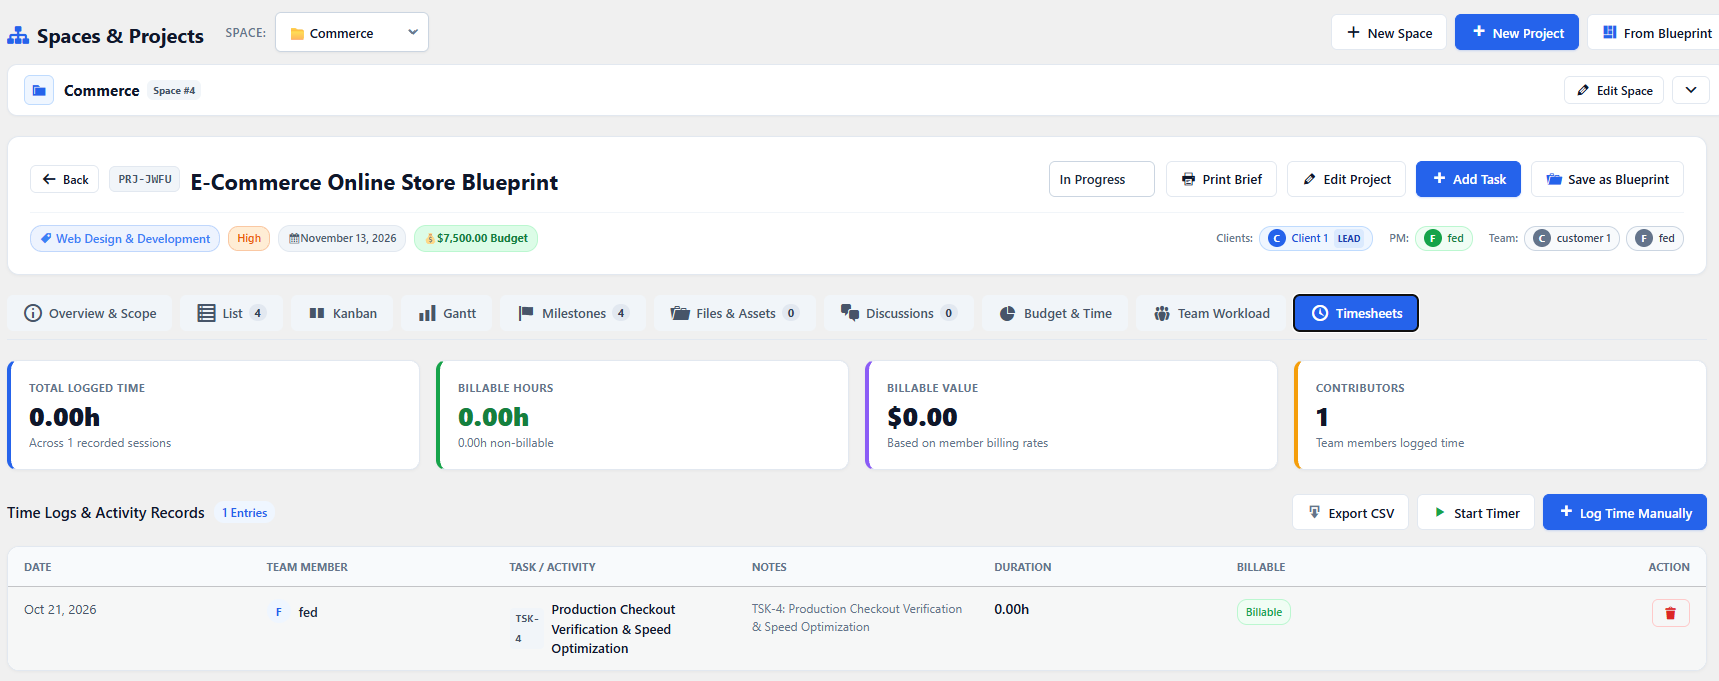Click the TSK-4 task ID badge

(x=526, y=628)
